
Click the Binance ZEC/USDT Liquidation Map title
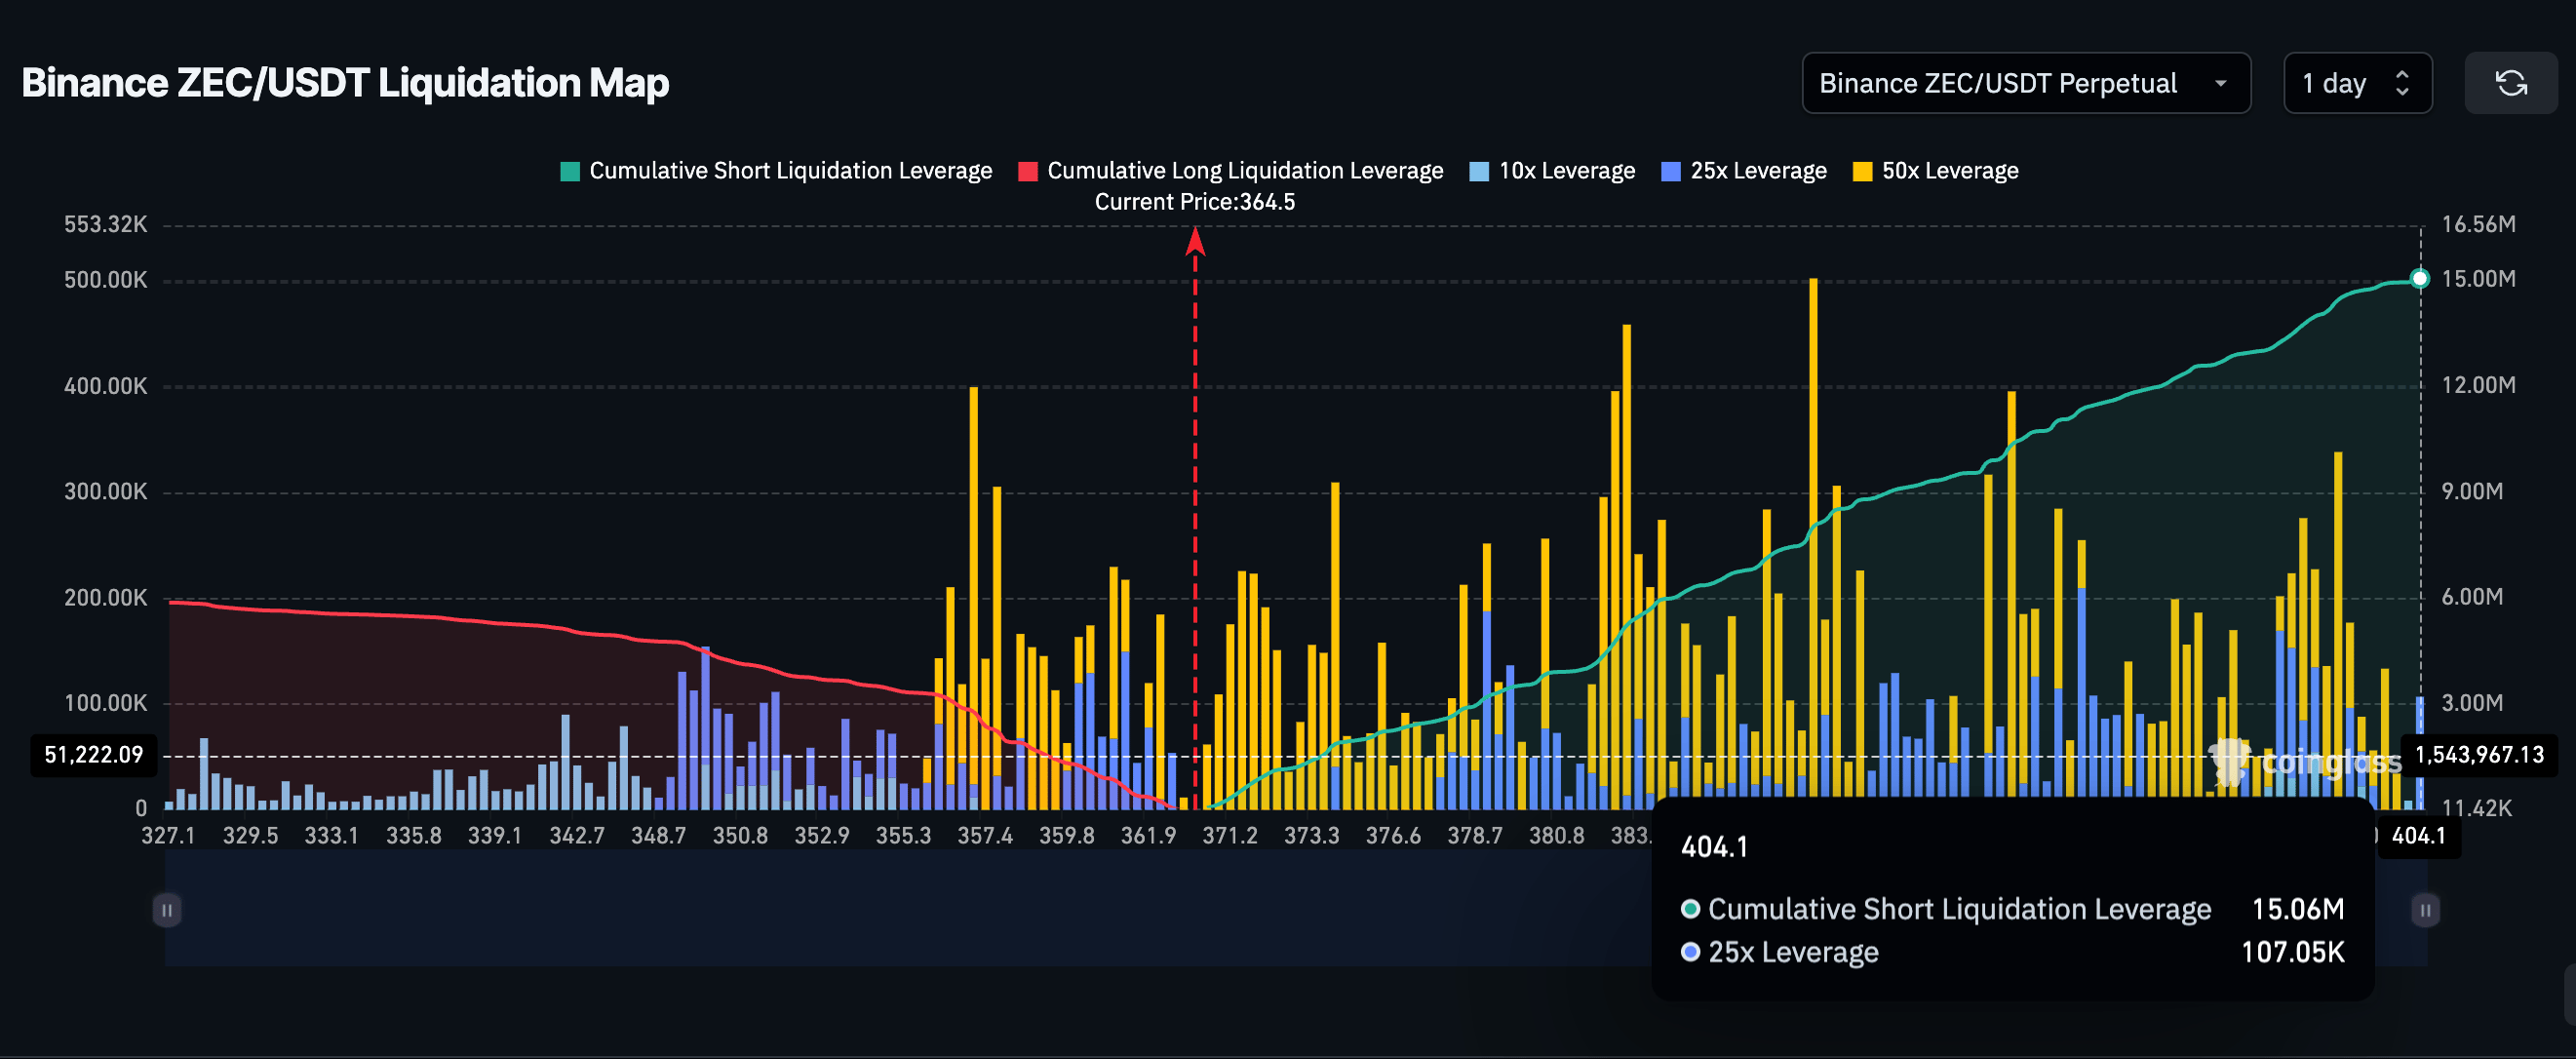(345, 83)
